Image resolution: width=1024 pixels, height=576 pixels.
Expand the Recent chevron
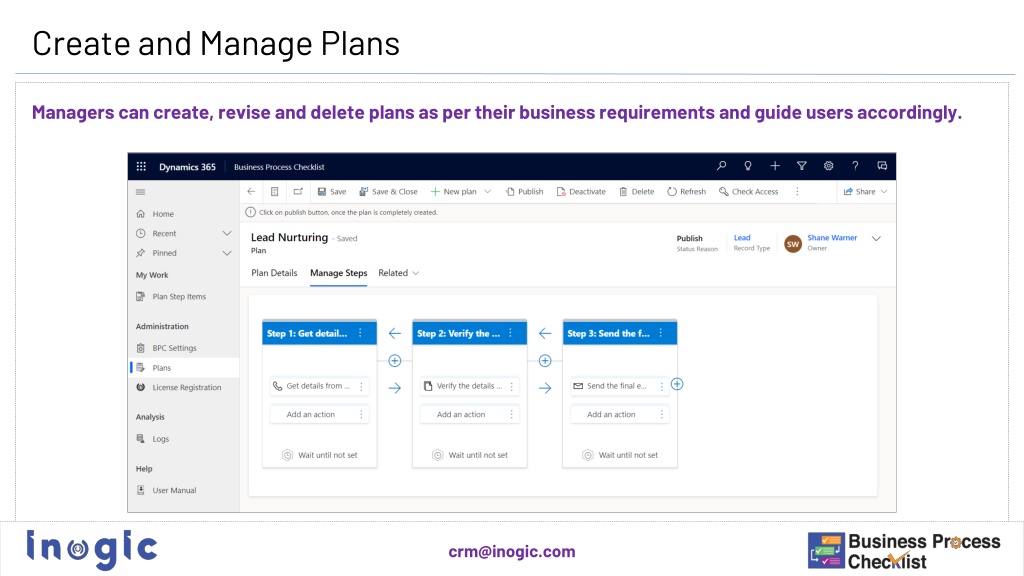(227, 233)
